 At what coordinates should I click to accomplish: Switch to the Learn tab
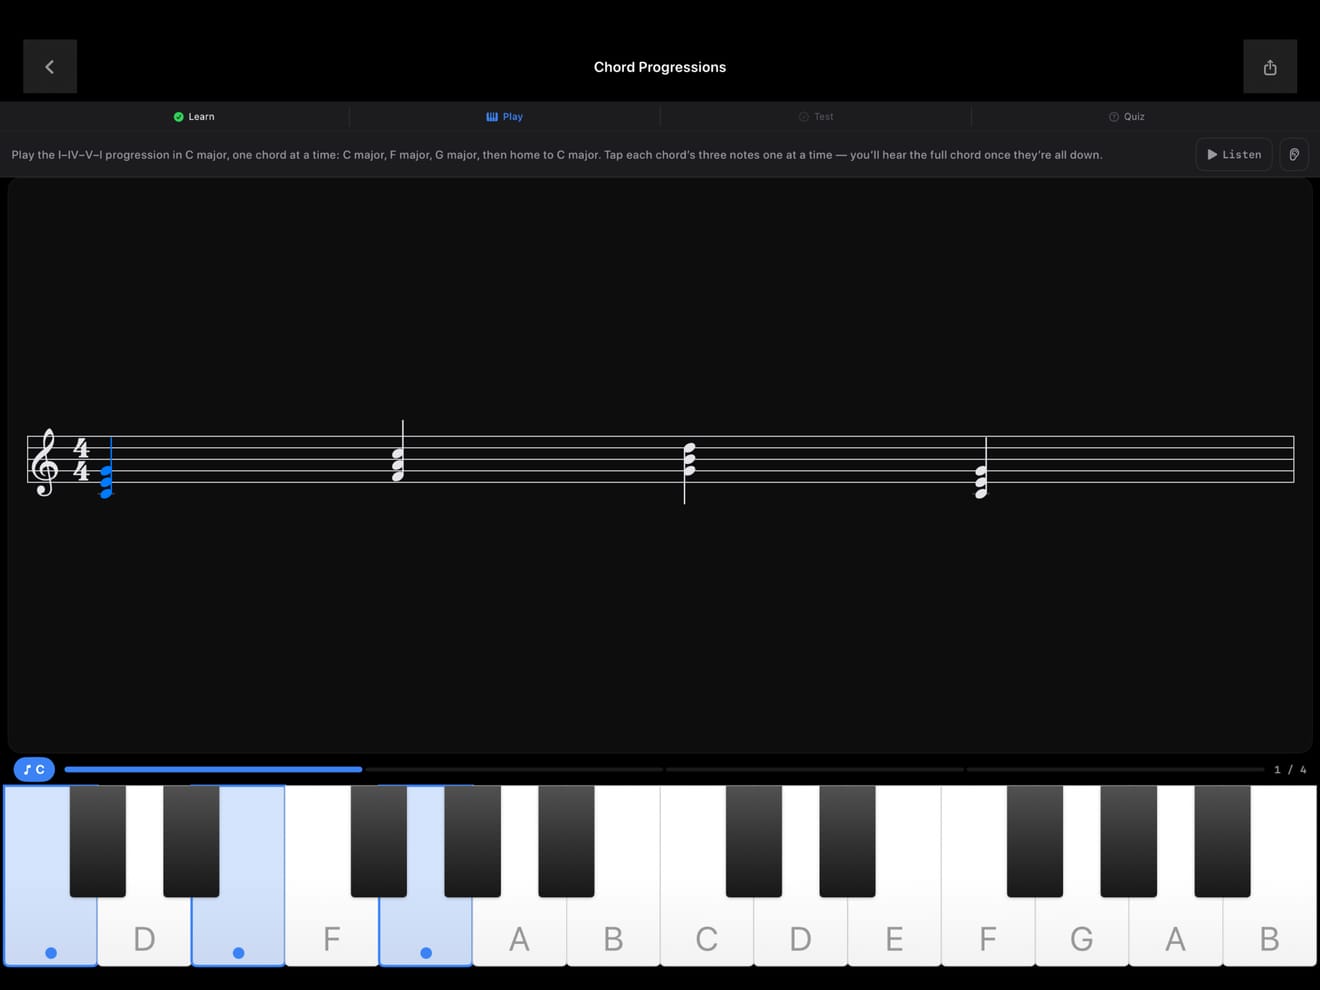194,117
